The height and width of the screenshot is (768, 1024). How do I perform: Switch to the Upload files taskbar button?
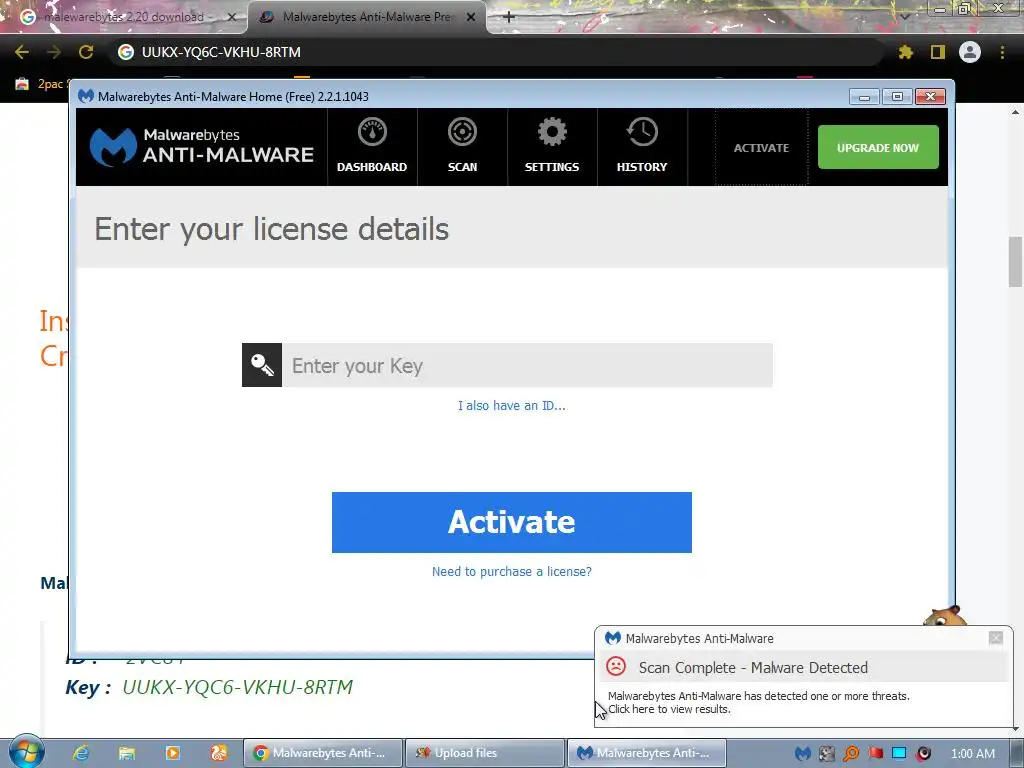pos(484,753)
